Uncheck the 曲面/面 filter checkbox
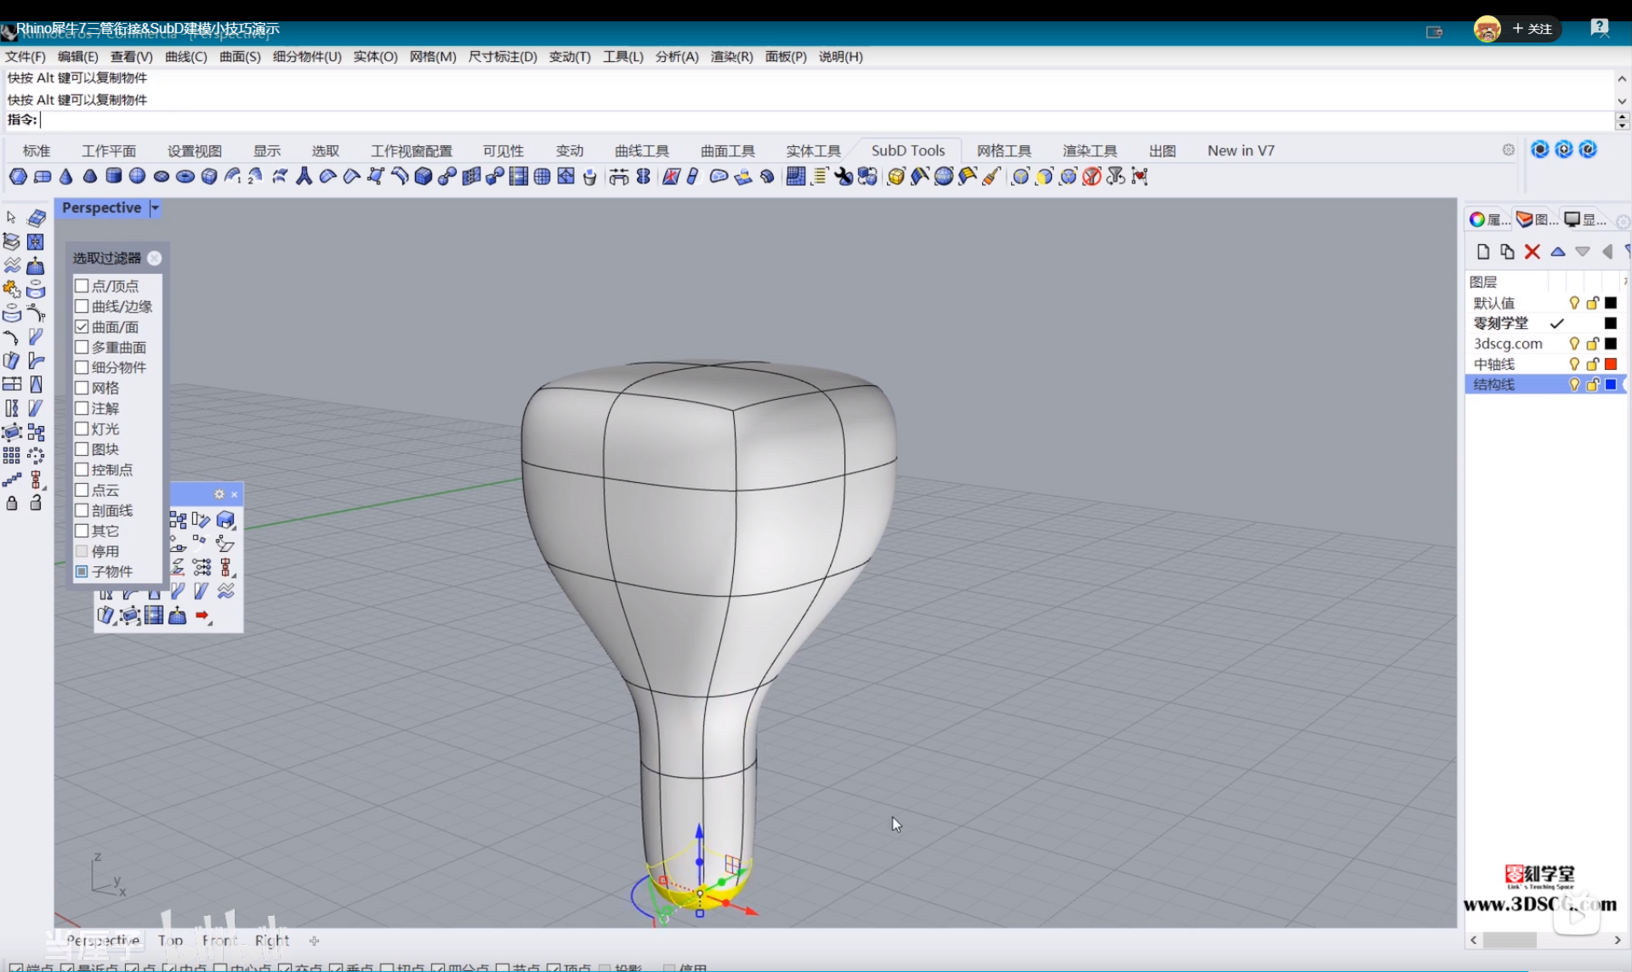This screenshot has width=1632, height=972. click(x=82, y=326)
